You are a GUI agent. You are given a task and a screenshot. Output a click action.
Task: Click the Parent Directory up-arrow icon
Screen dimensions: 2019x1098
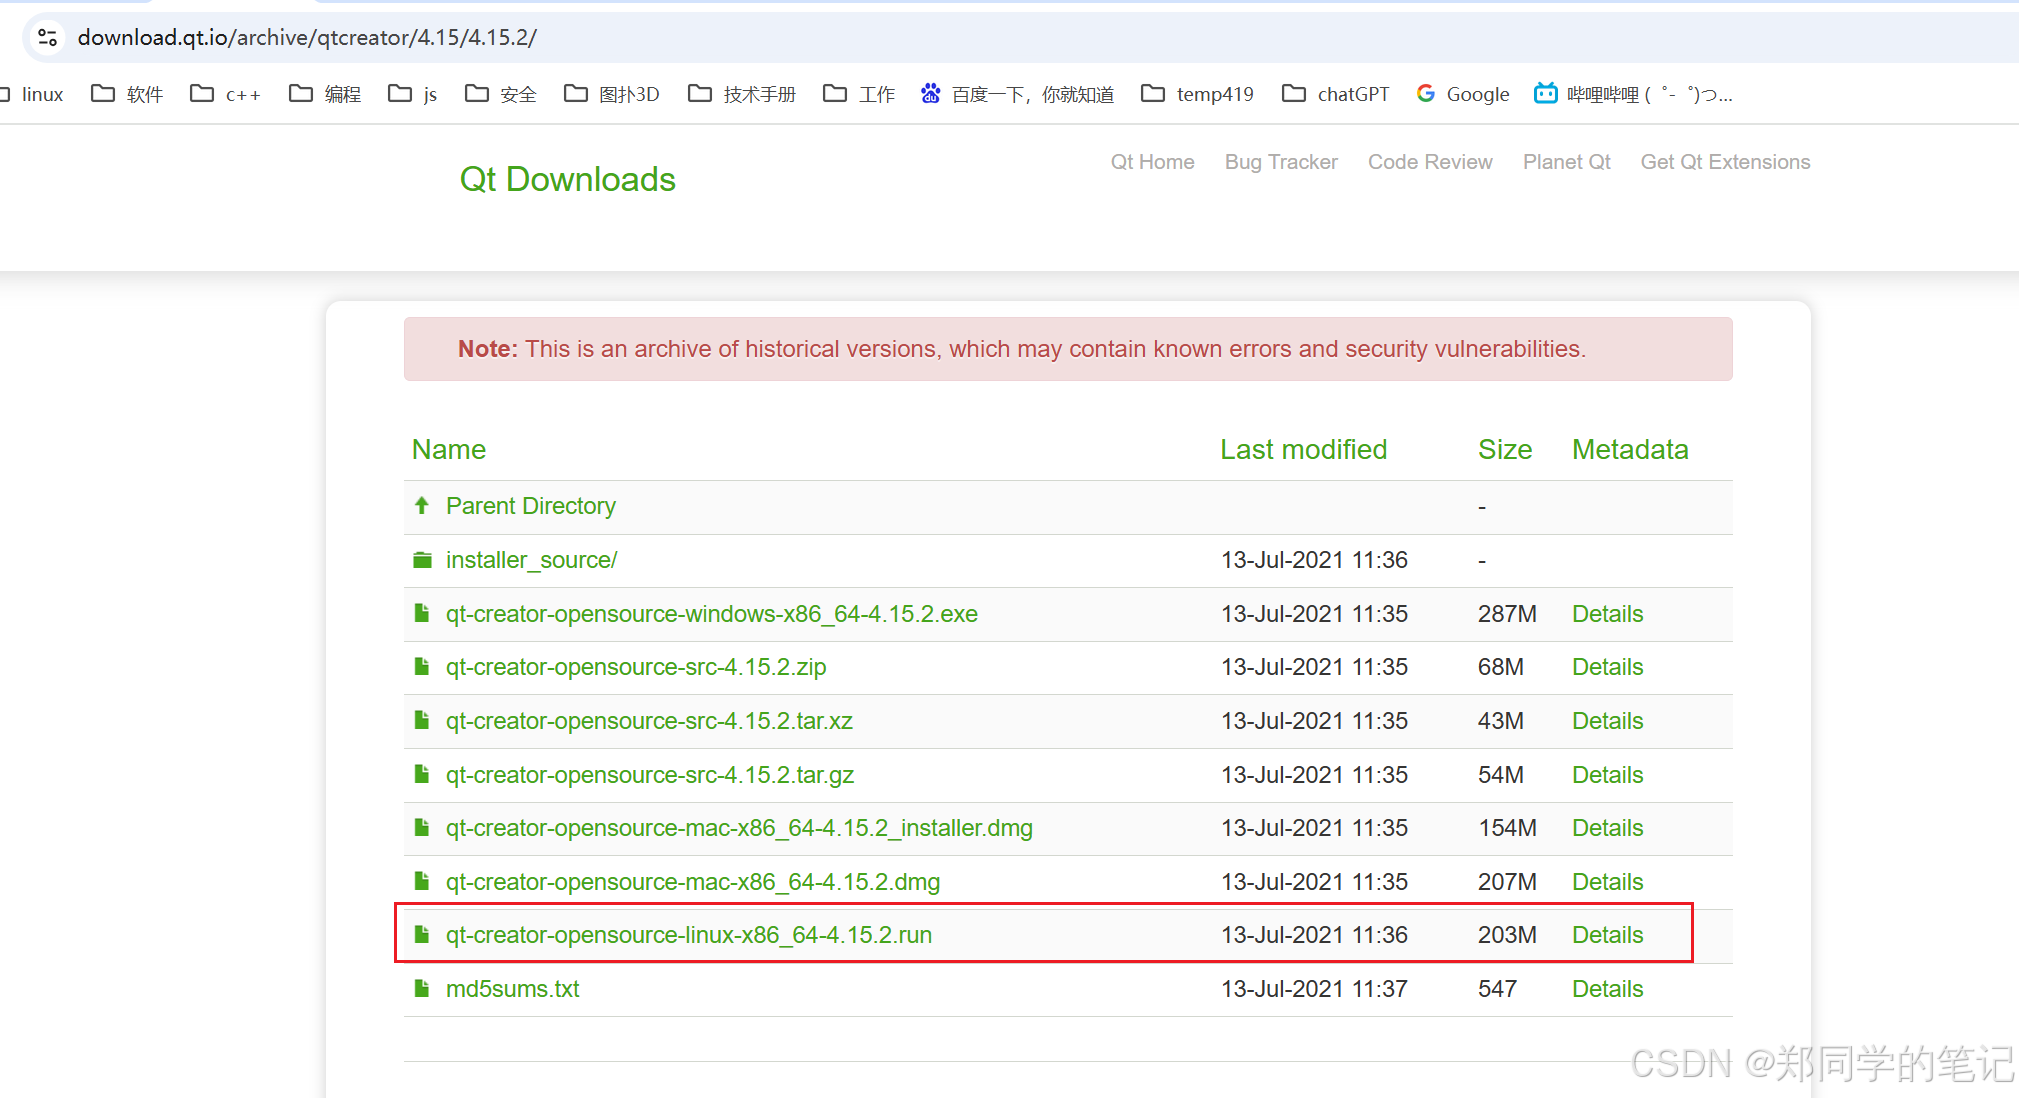tap(421, 506)
